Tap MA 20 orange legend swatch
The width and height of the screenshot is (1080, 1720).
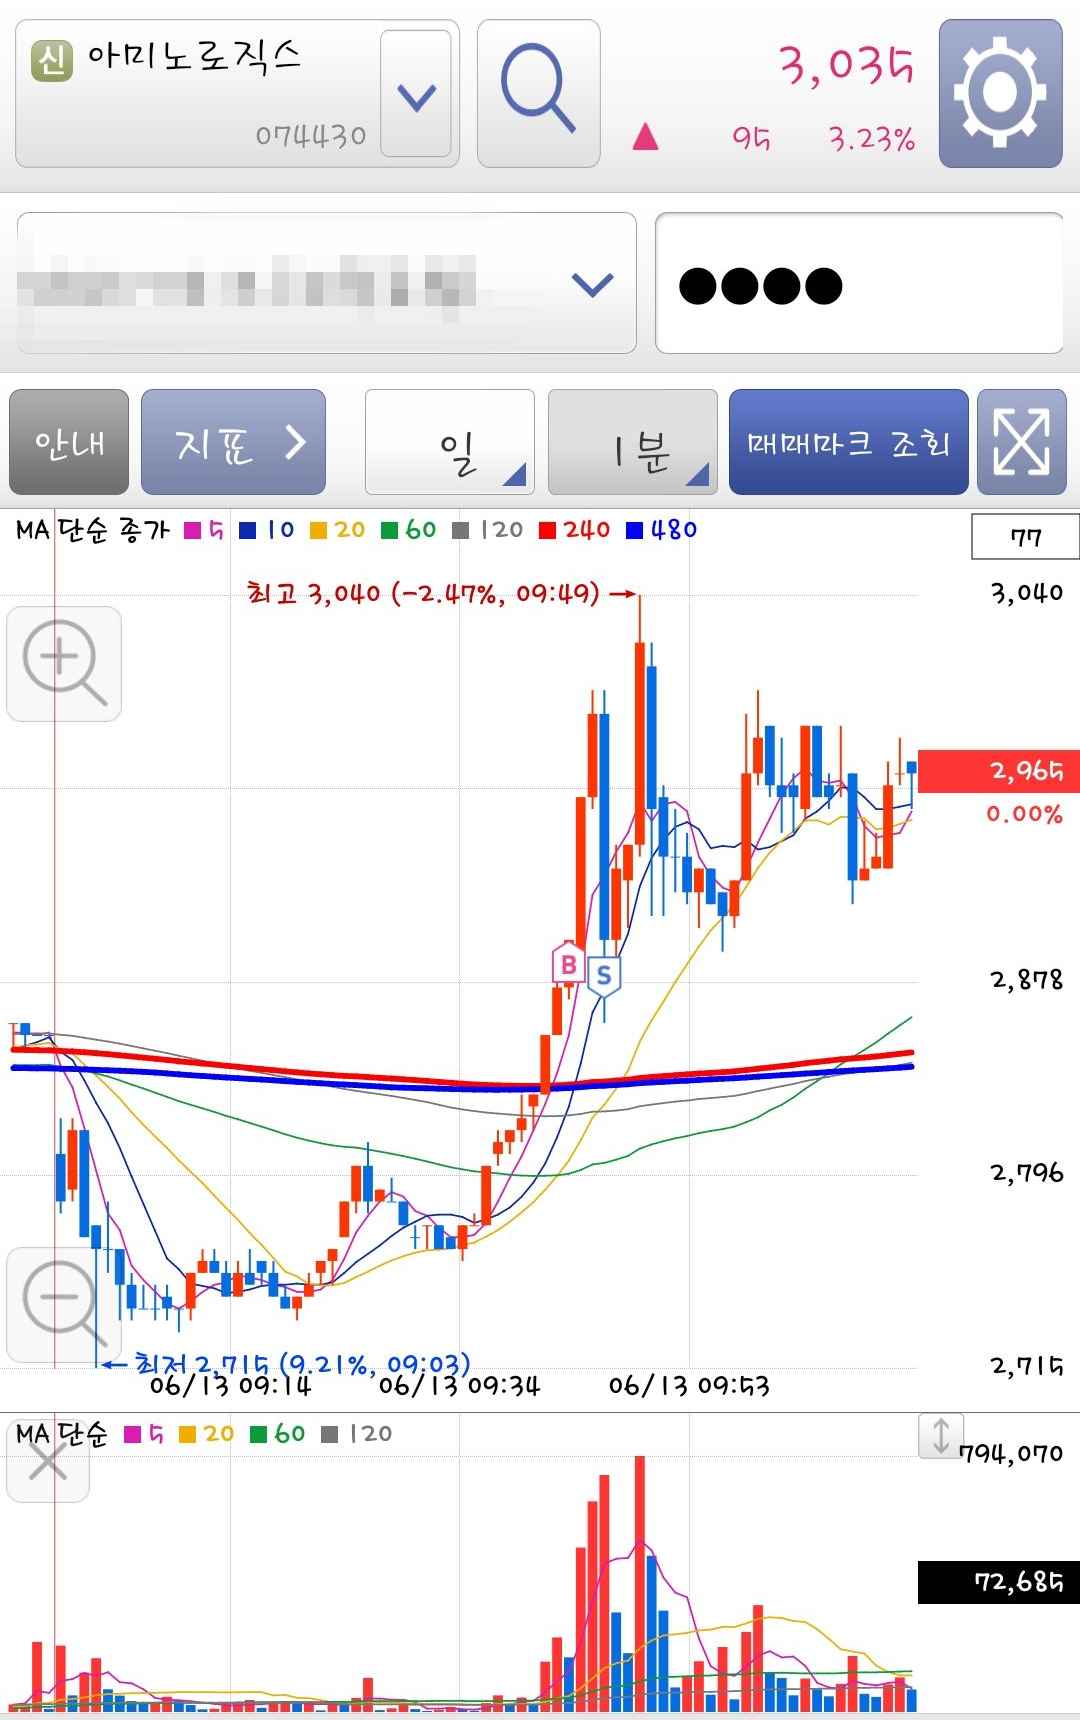tap(319, 530)
